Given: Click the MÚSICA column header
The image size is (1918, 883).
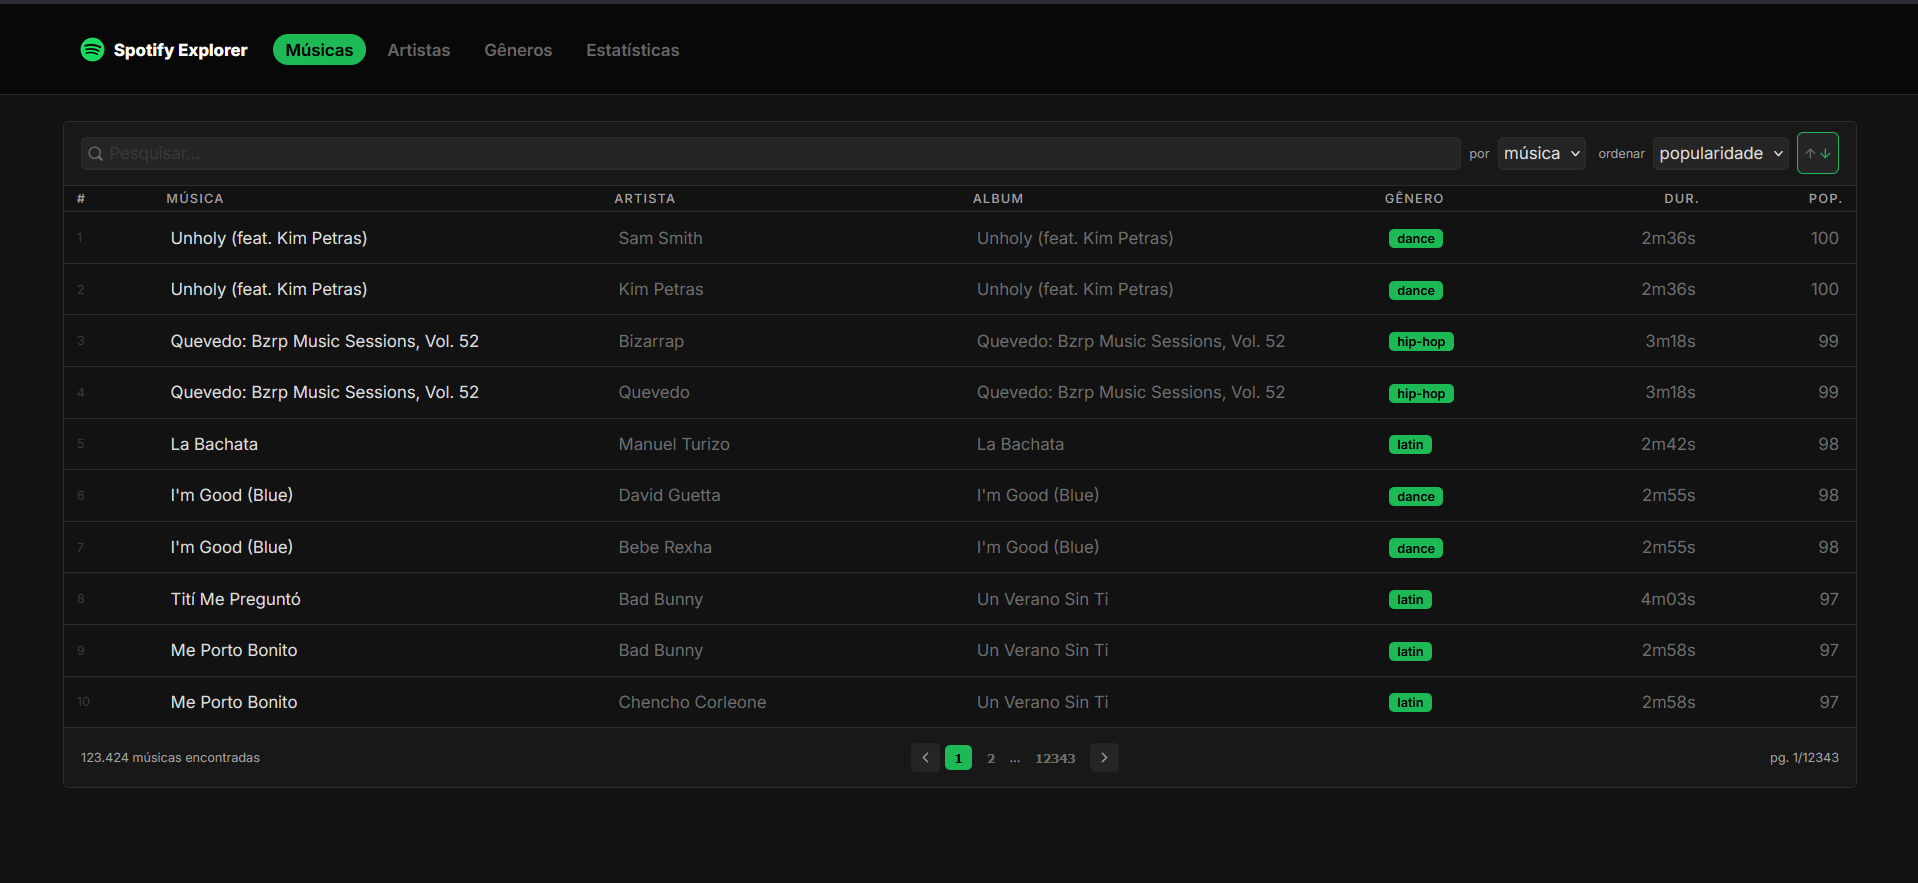Looking at the screenshot, I should pos(195,199).
